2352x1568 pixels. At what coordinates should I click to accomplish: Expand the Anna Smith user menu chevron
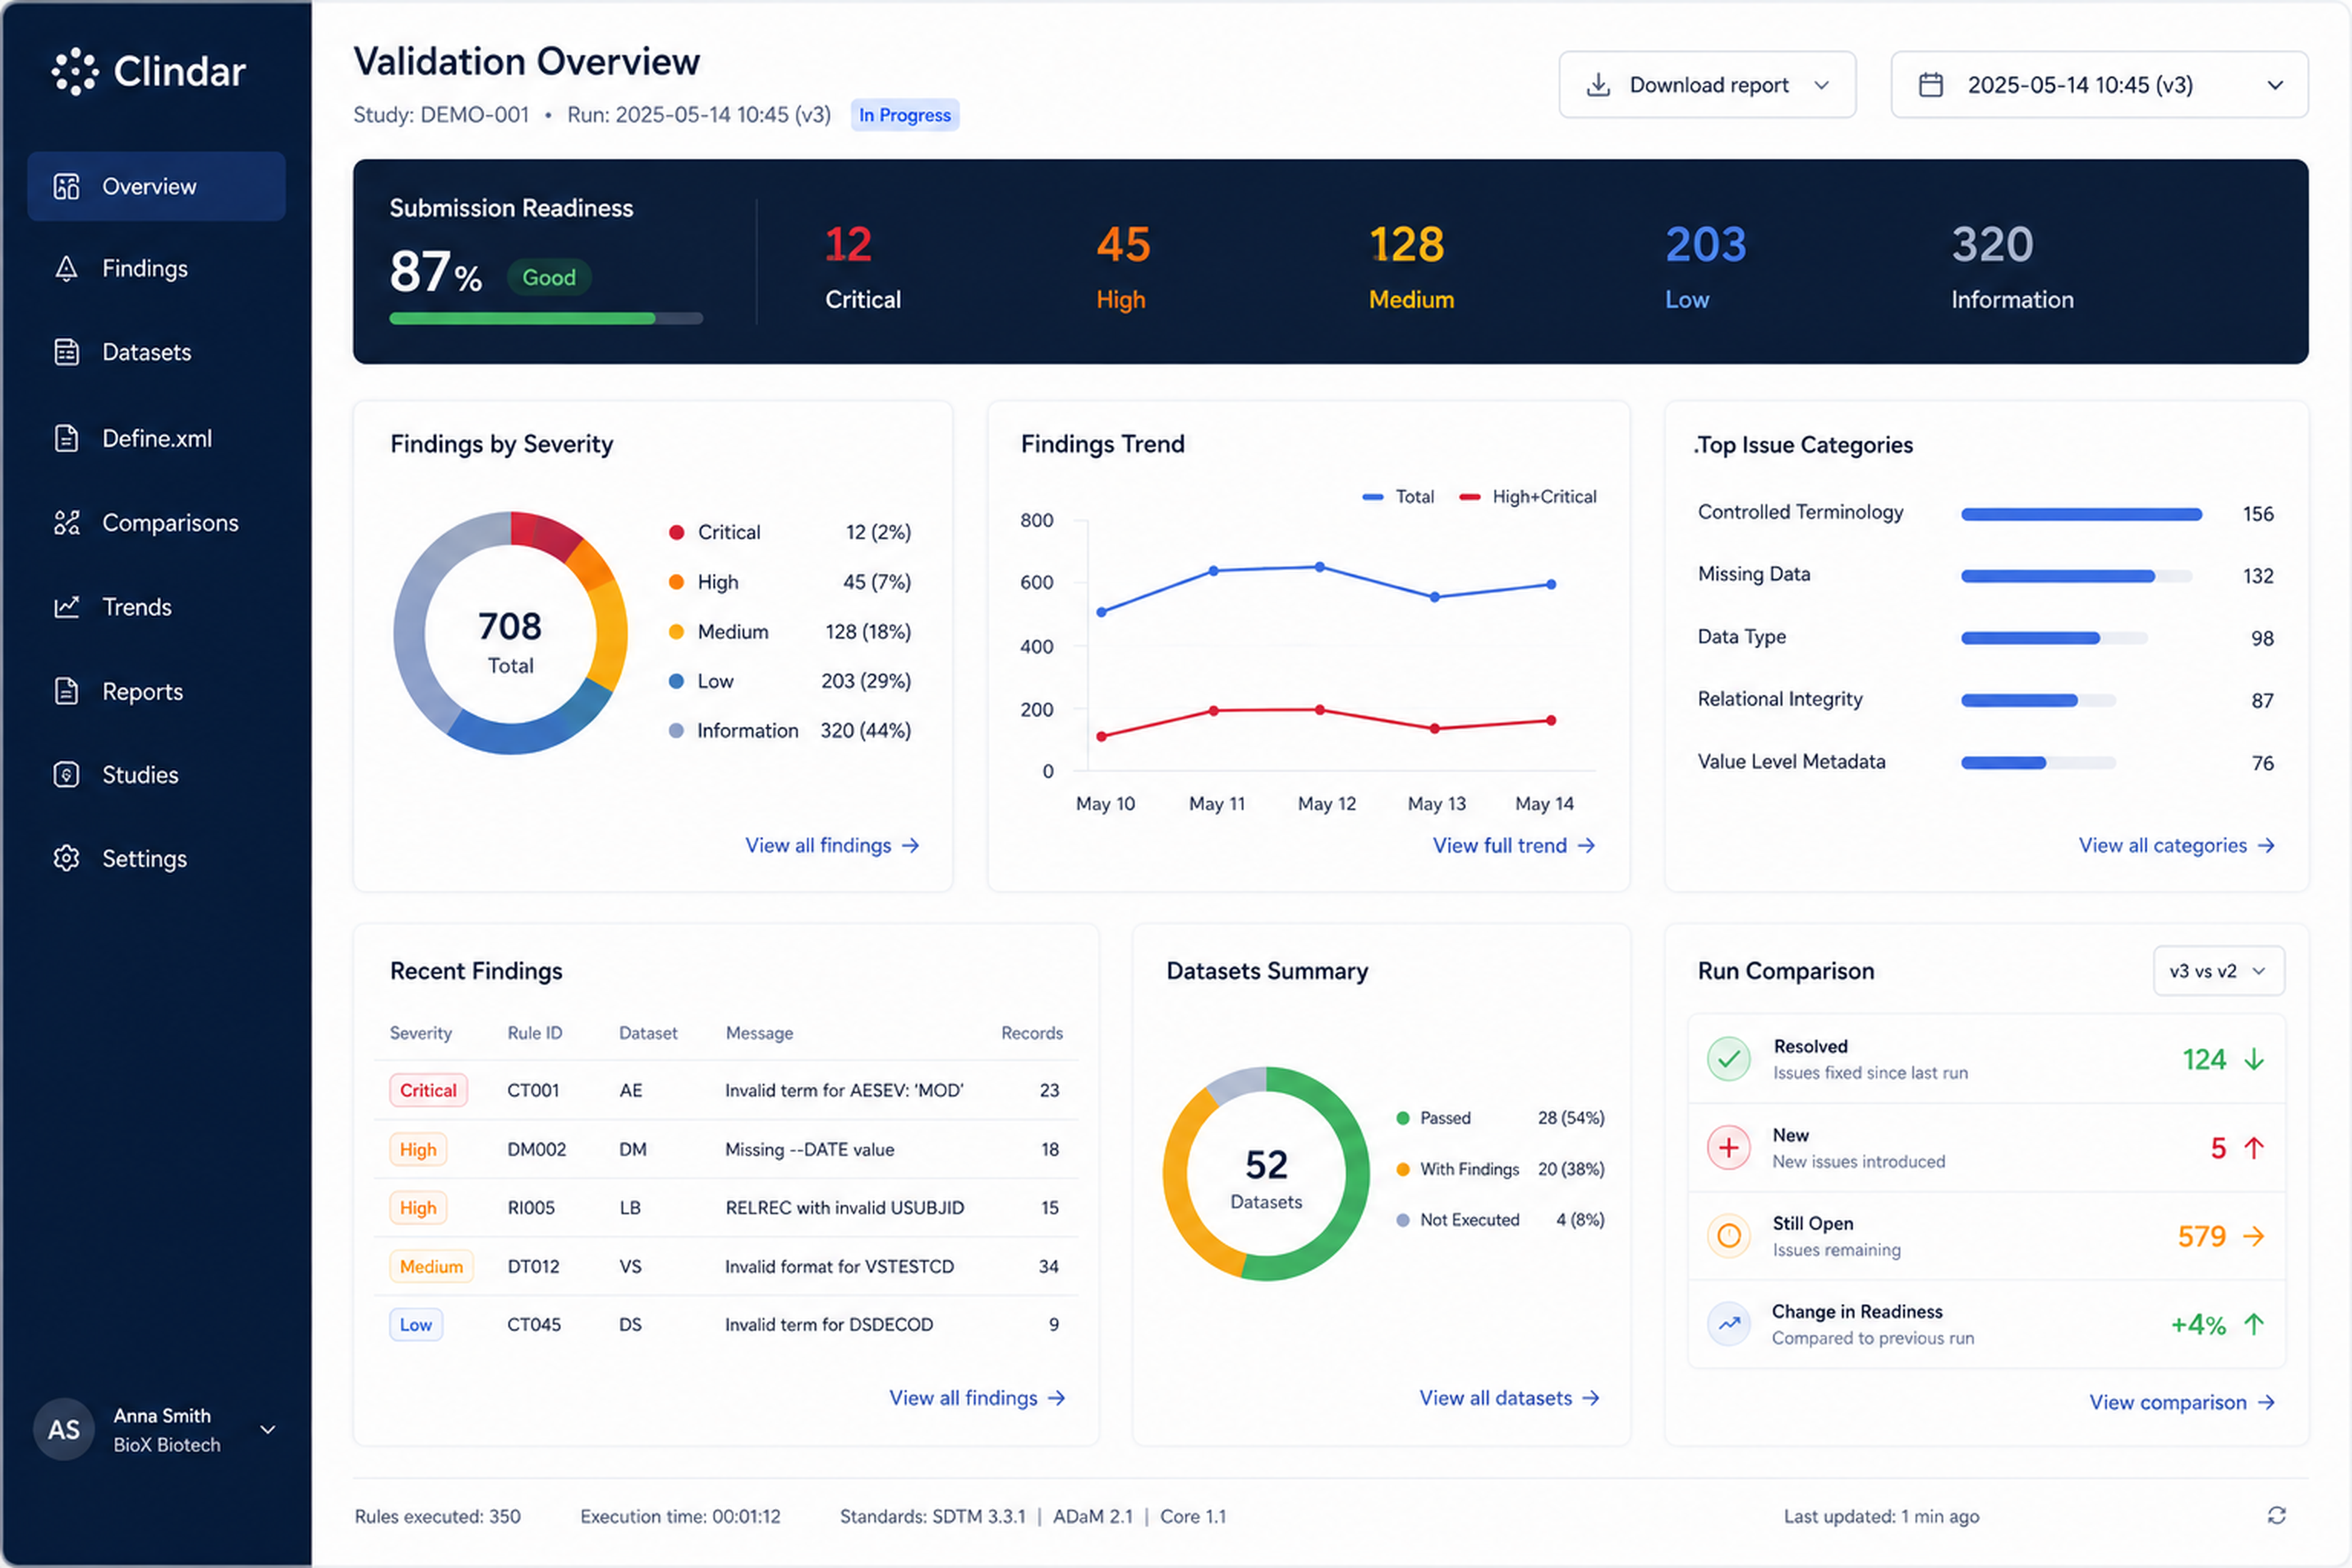(268, 1430)
